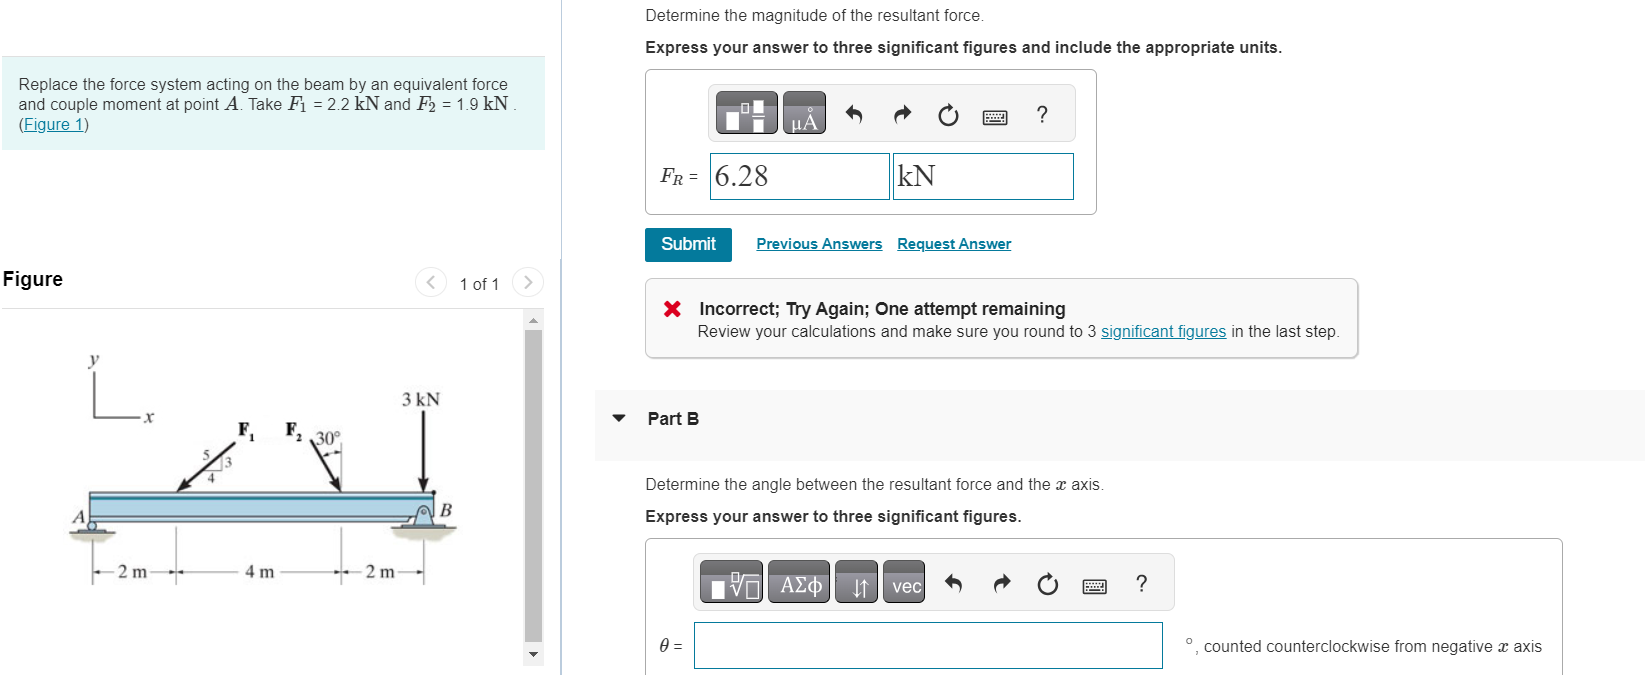
Task: Click the redo icon in Part A toolbar
Action: [x=900, y=113]
